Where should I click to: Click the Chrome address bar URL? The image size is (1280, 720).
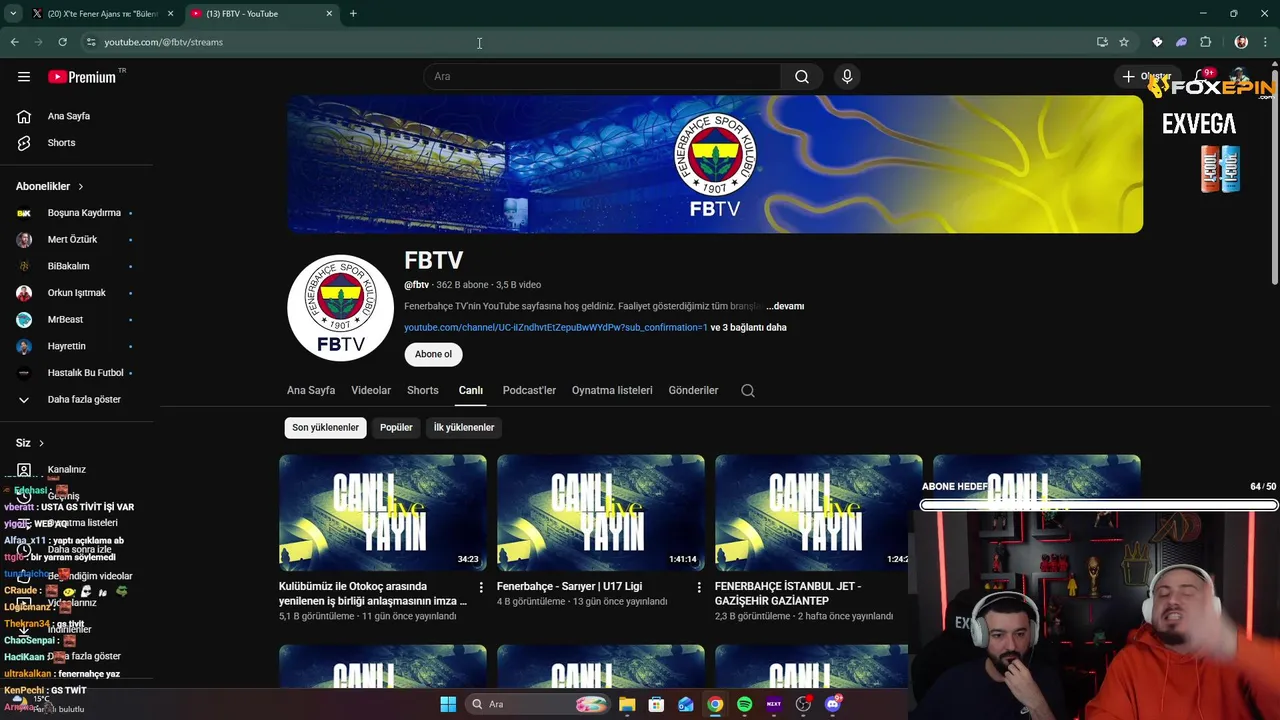coord(163,42)
